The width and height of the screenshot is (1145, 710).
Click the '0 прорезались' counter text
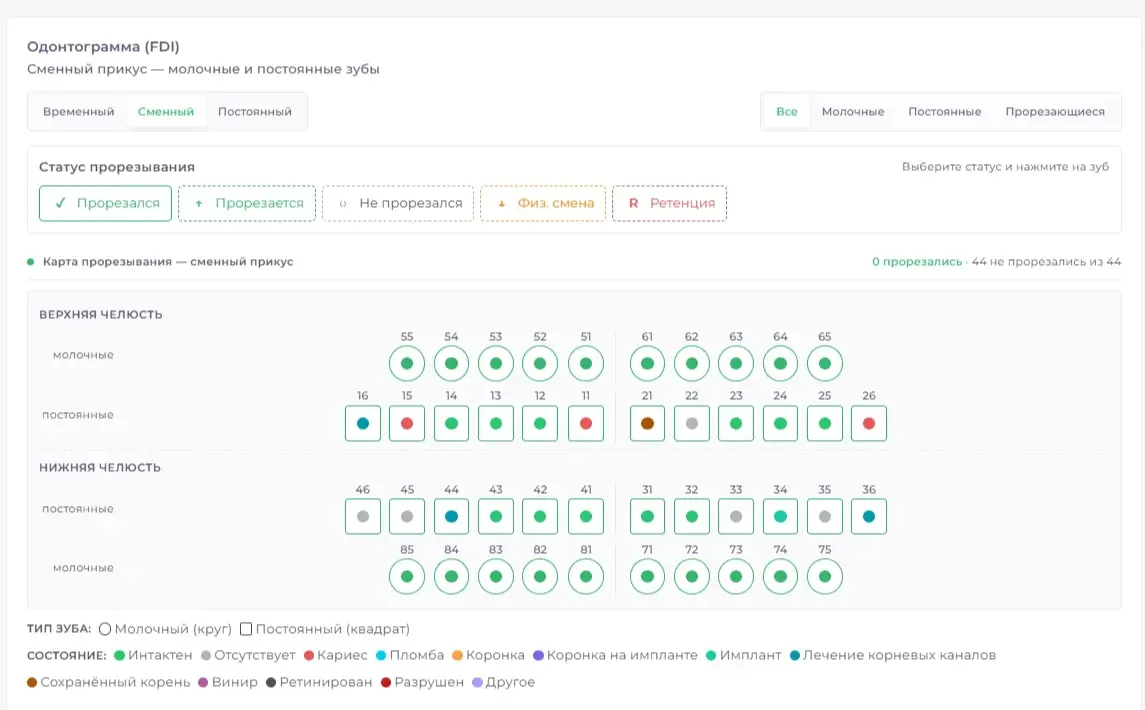[x=917, y=262]
